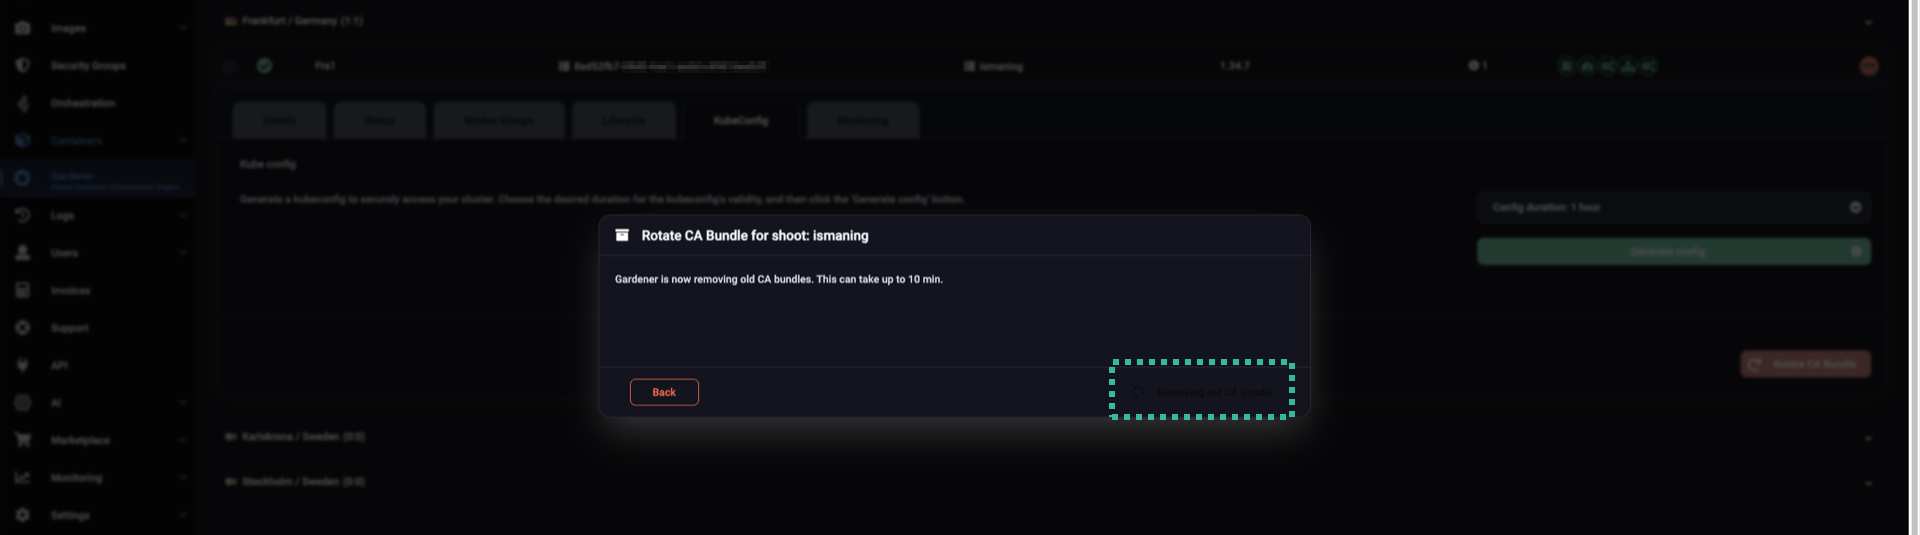Click the green status check on Fra1 row

(x=264, y=66)
